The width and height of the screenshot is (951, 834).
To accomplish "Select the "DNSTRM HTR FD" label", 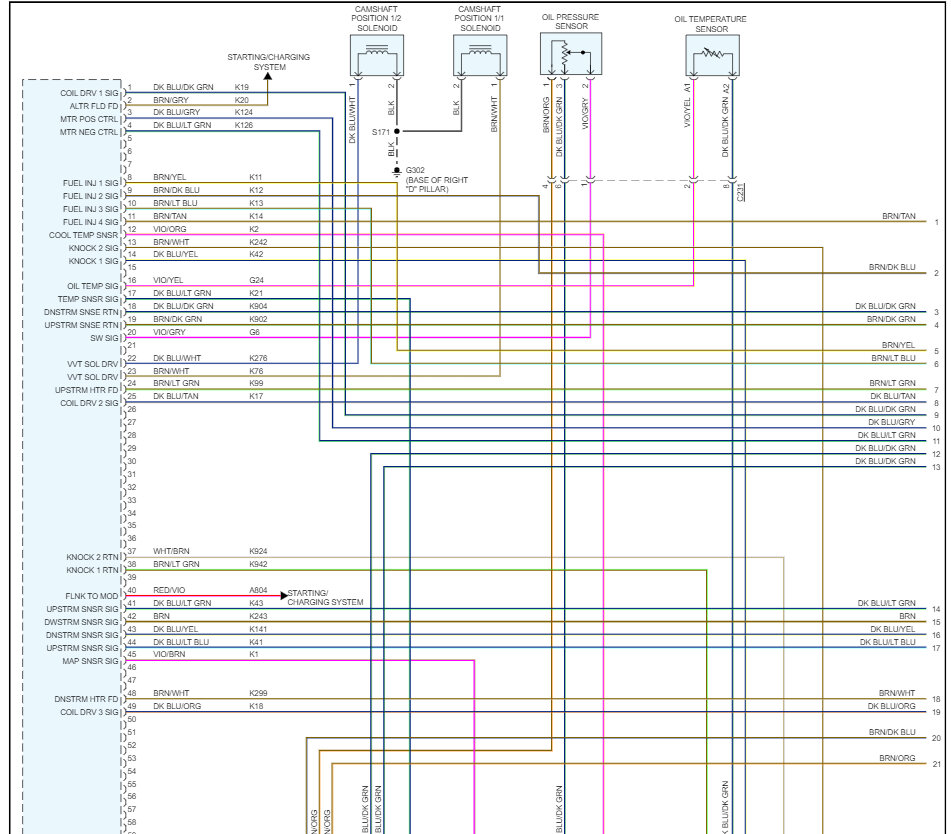I will 86,699.
